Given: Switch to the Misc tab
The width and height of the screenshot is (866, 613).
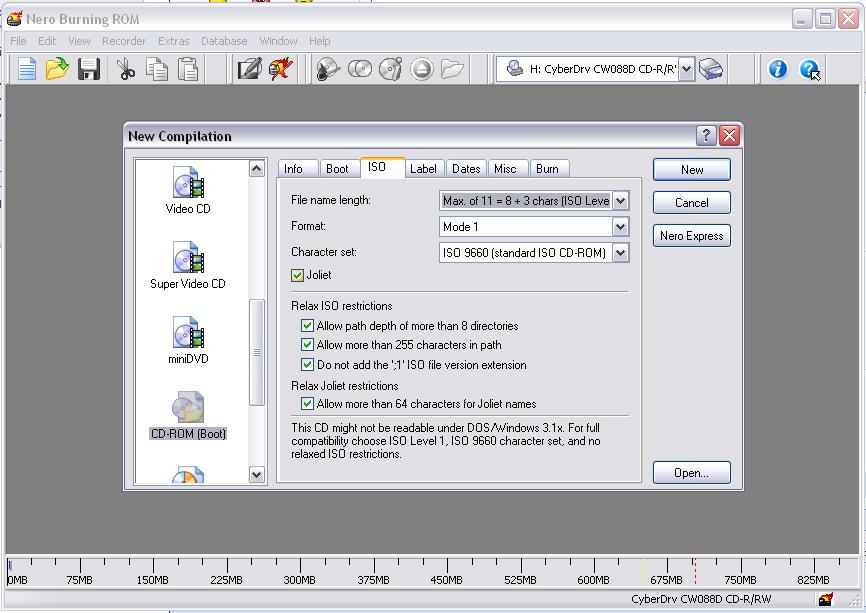Looking at the screenshot, I should [x=508, y=169].
